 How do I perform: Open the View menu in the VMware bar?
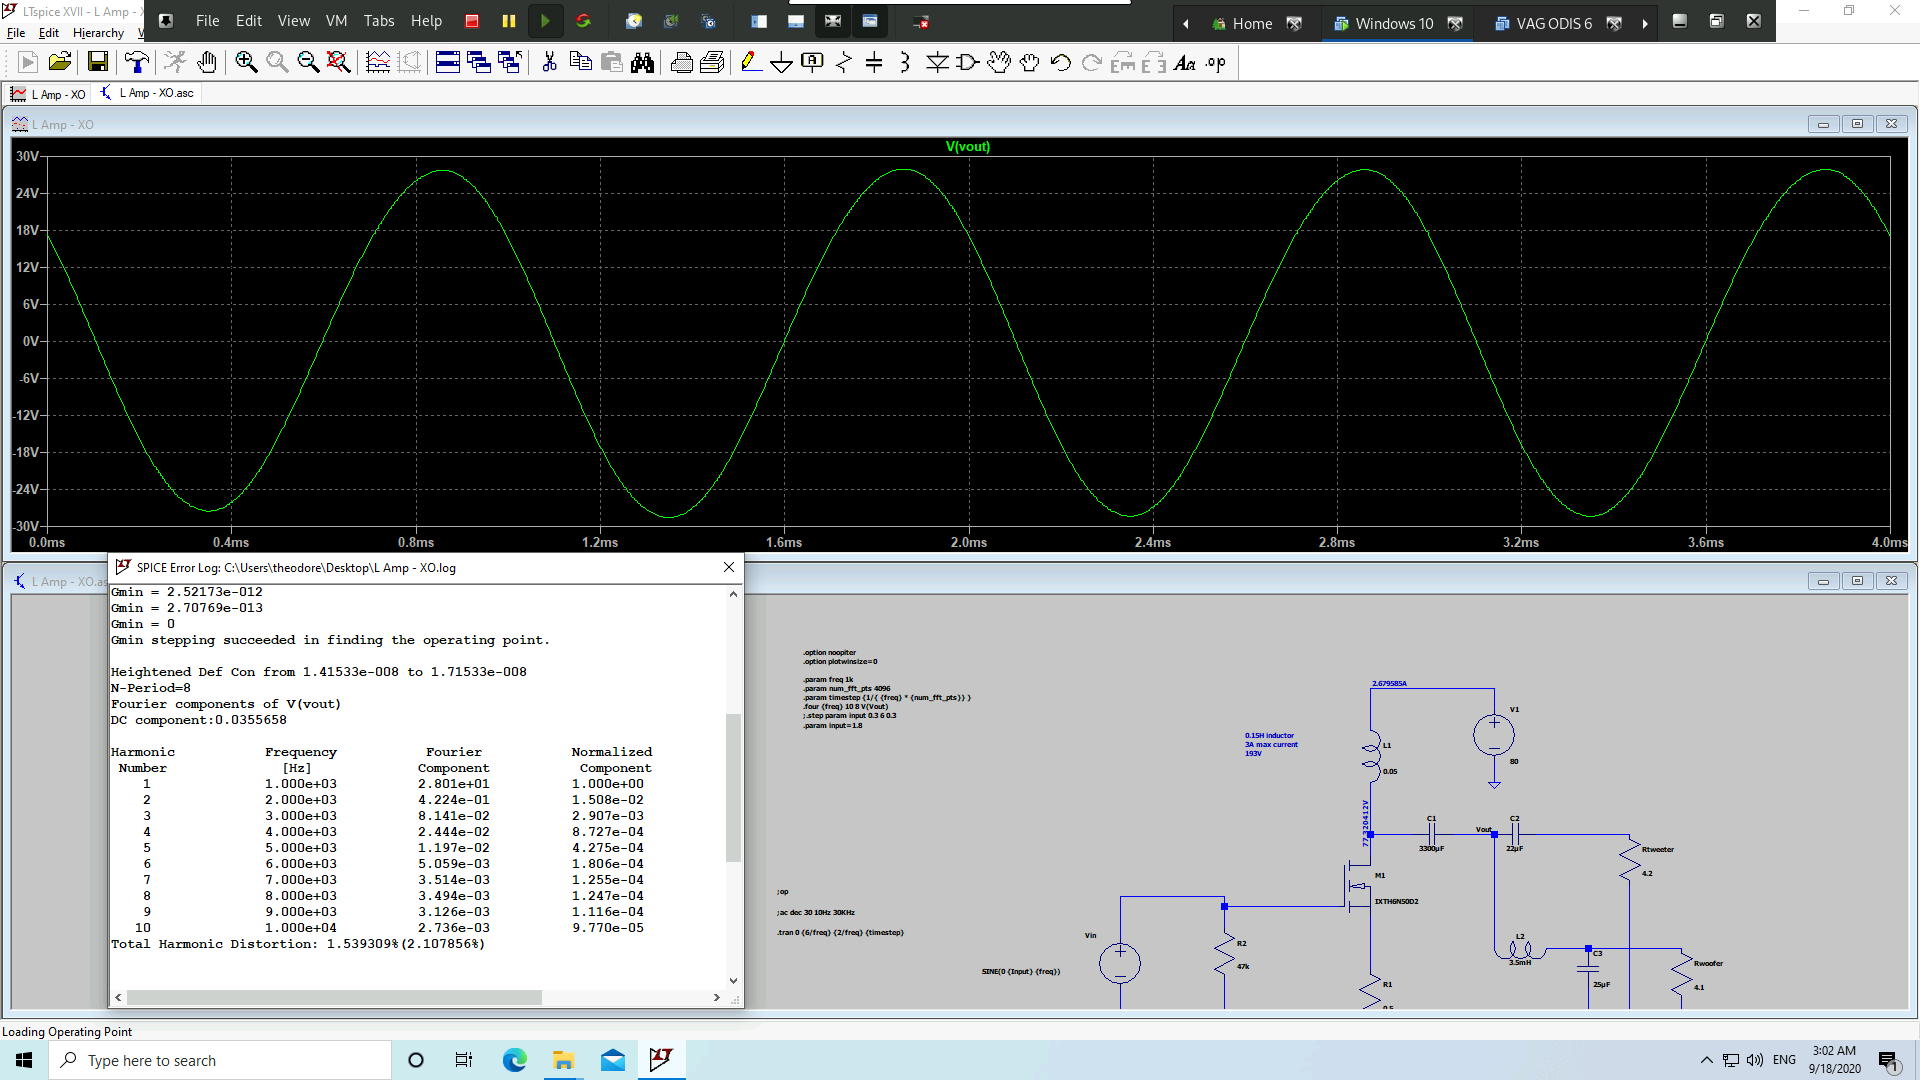(x=293, y=21)
